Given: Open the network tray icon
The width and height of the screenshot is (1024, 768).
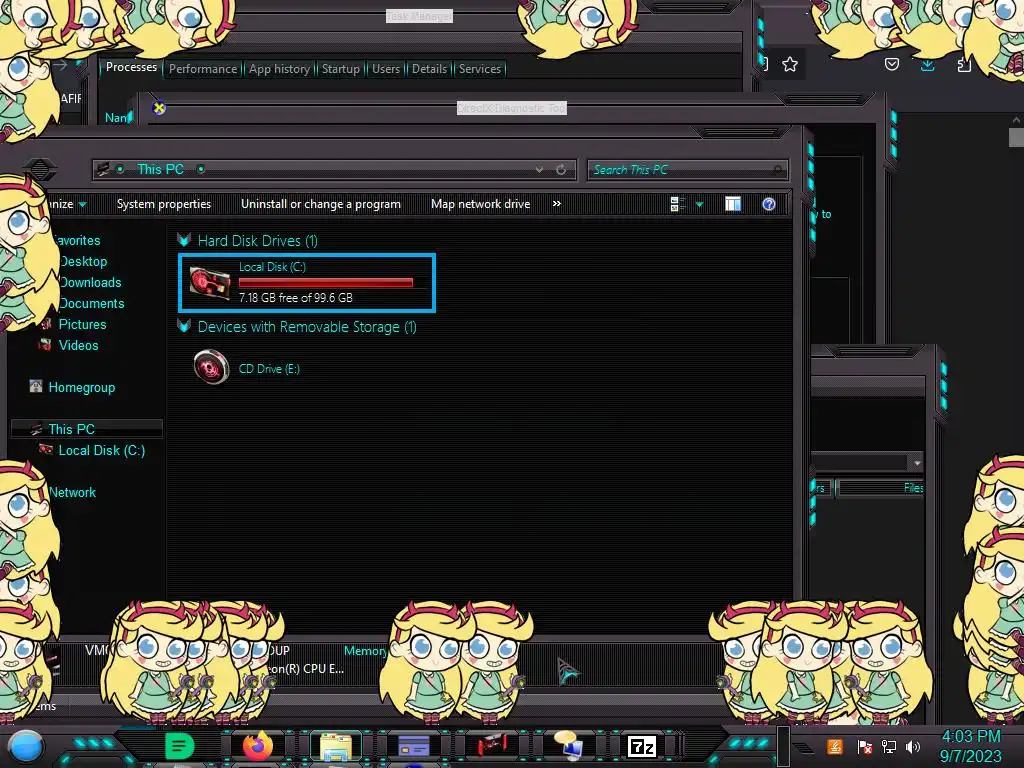Looking at the screenshot, I should [888, 746].
